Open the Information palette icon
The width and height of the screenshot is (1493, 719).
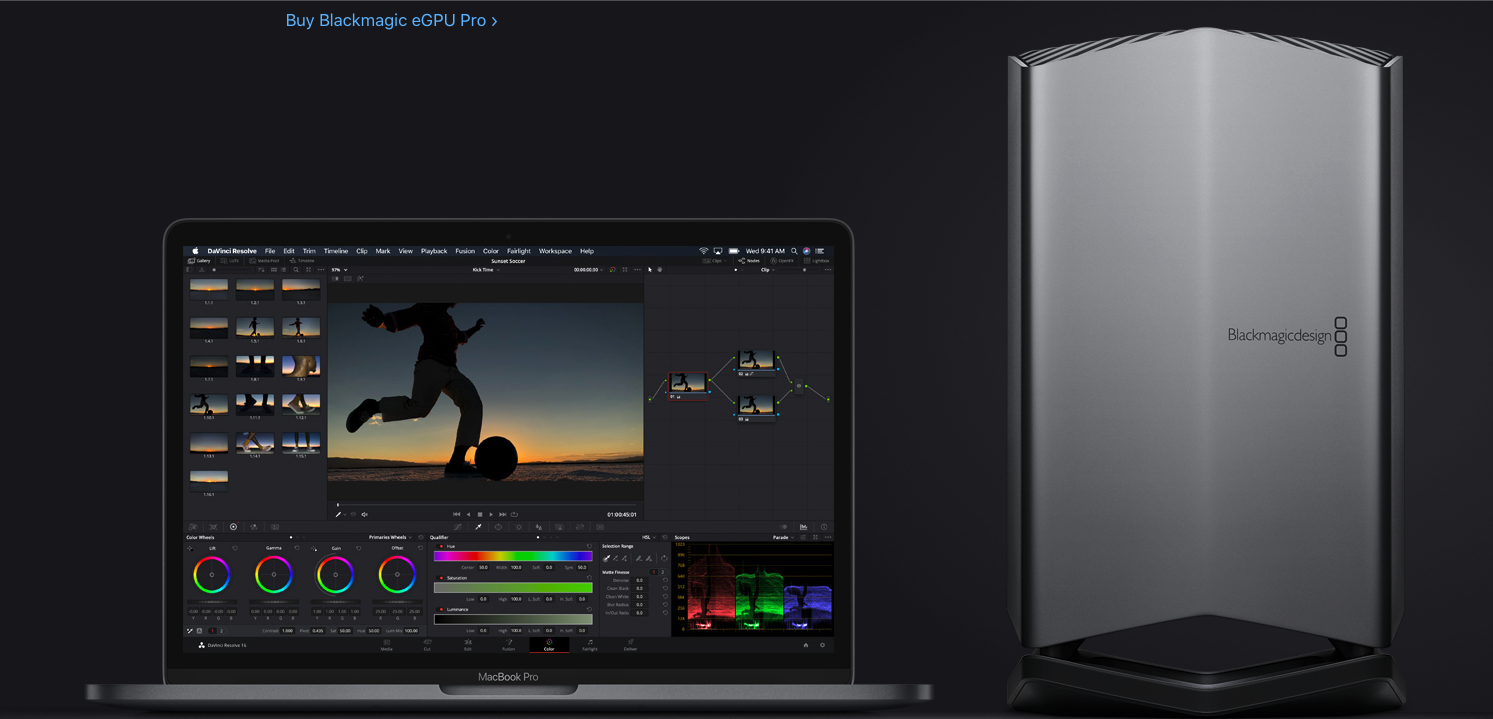(824, 527)
